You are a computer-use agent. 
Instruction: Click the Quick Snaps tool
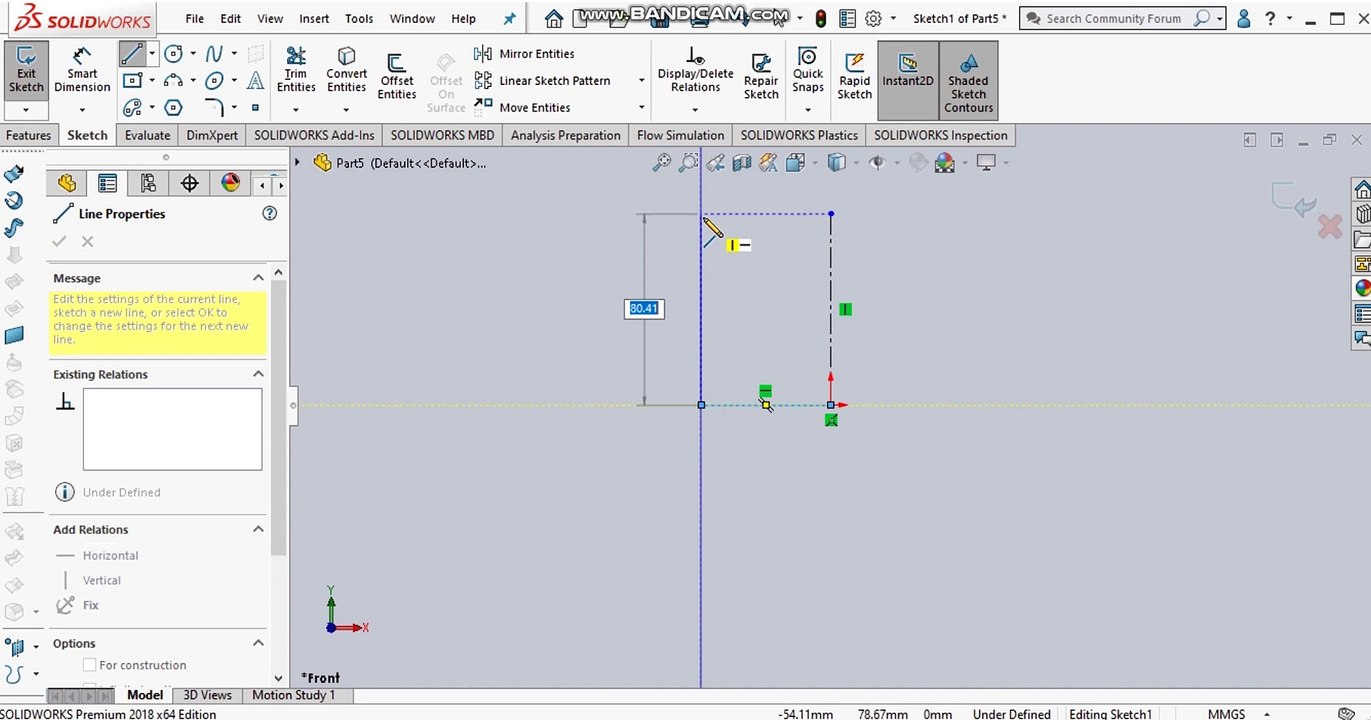(x=808, y=70)
